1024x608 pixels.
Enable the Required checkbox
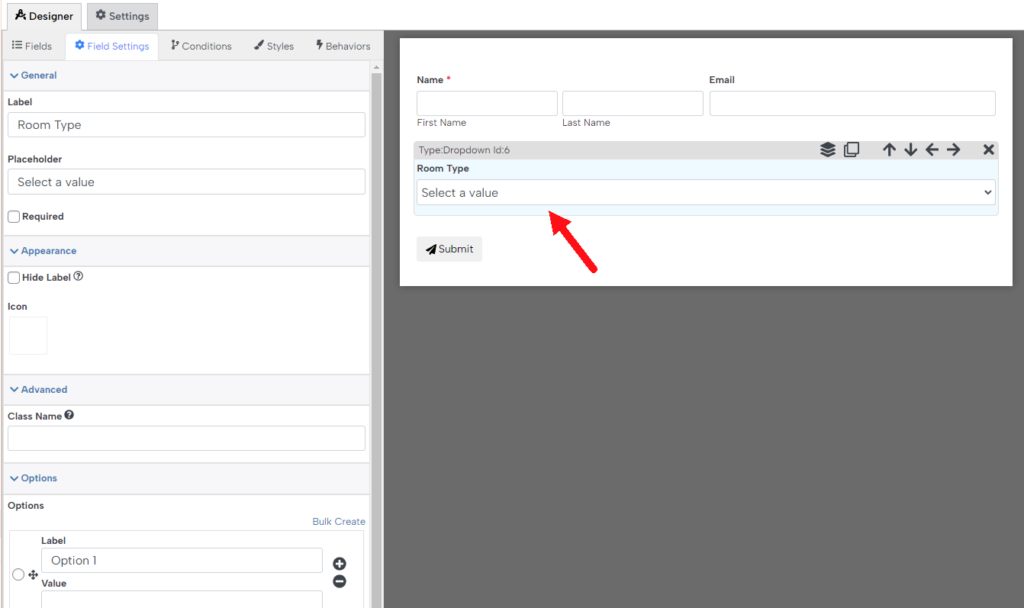point(14,217)
